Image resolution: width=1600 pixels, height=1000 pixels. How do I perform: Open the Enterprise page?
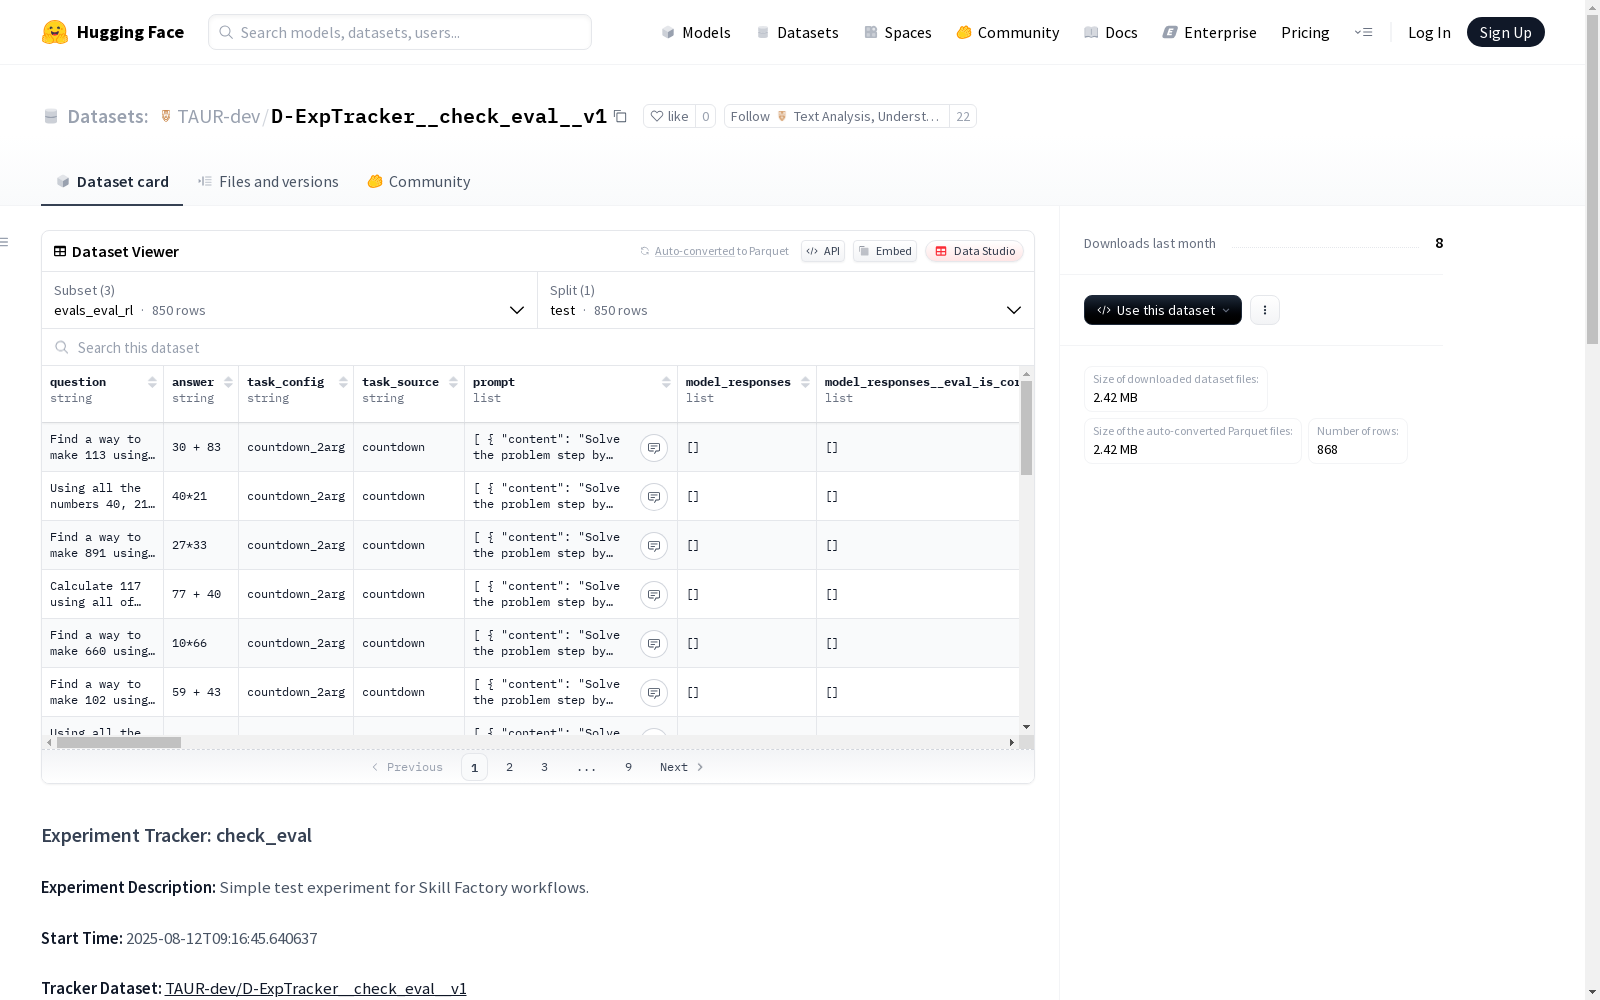pyautogui.click(x=1209, y=32)
